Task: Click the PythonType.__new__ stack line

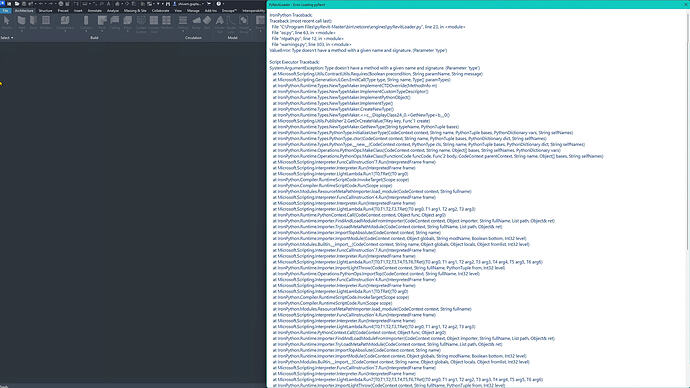Action: (x=429, y=144)
